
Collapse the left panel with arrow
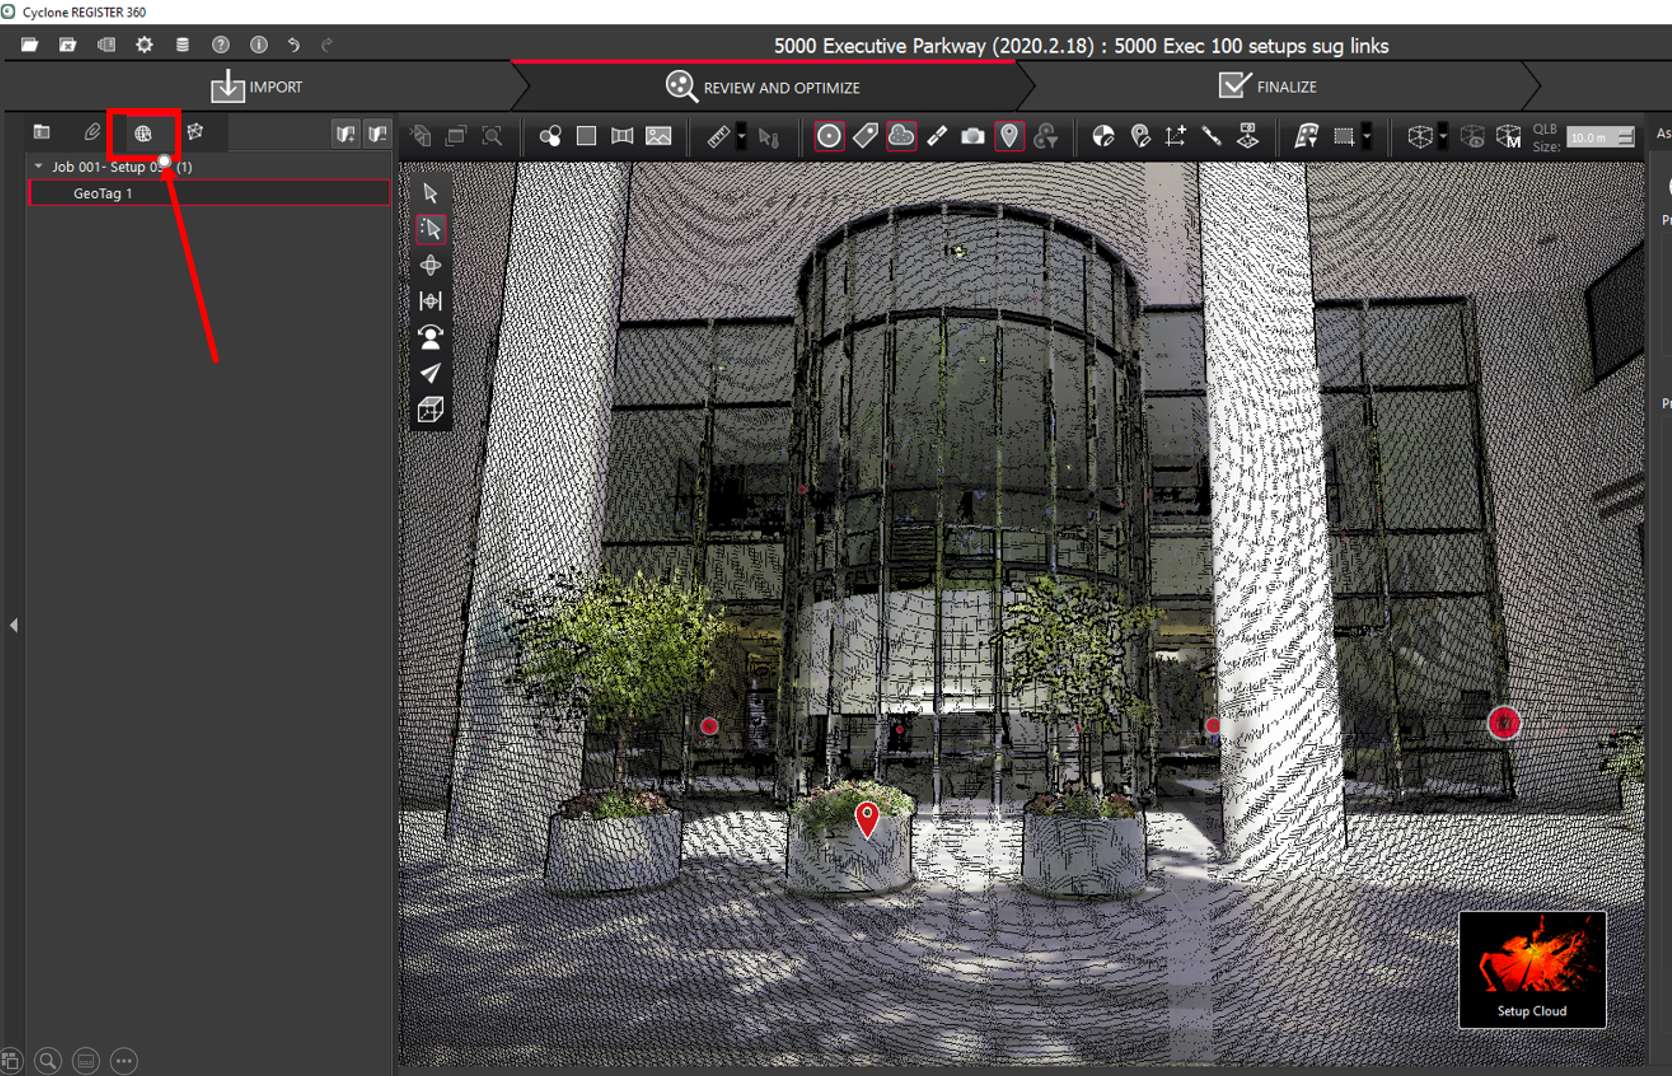[x=14, y=625]
